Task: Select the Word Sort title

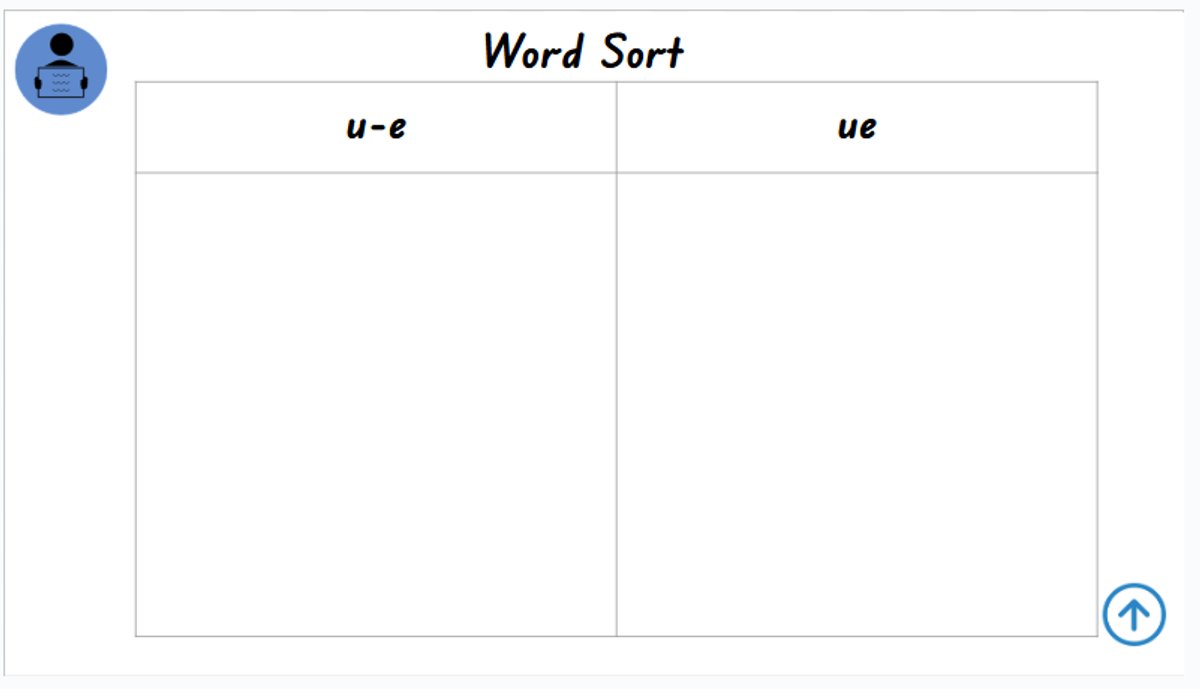Action: point(583,51)
